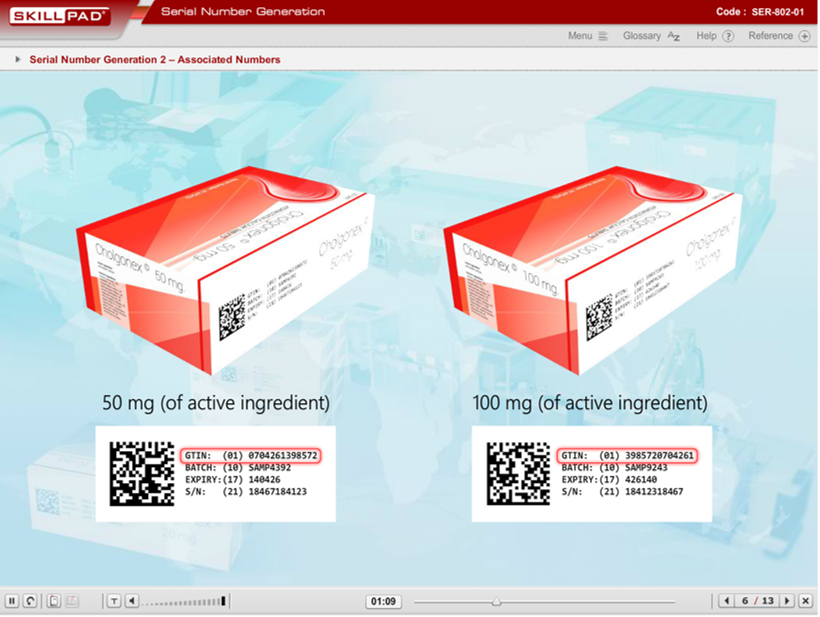Click the greyed-out two-page book icon

(x=72, y=601)
